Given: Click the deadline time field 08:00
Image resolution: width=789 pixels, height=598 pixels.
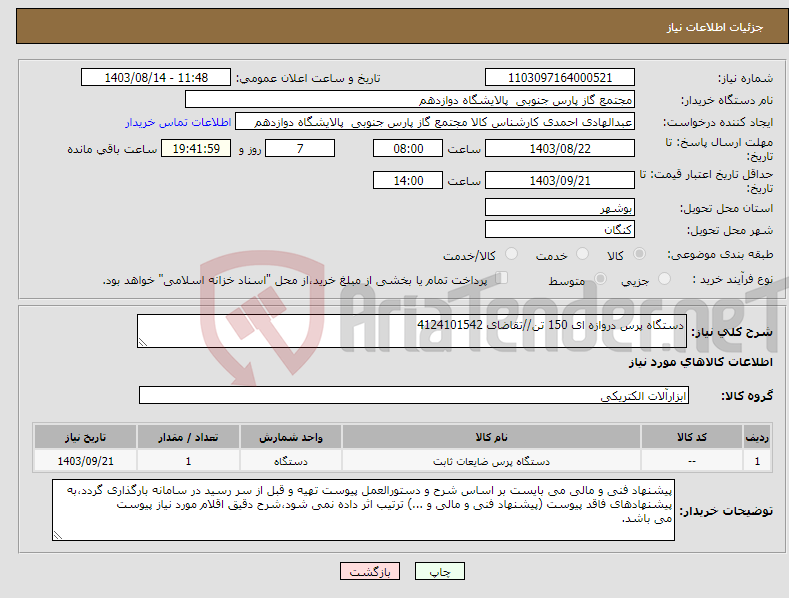Looking at the screenshot, I should click(x=408, y=148).
